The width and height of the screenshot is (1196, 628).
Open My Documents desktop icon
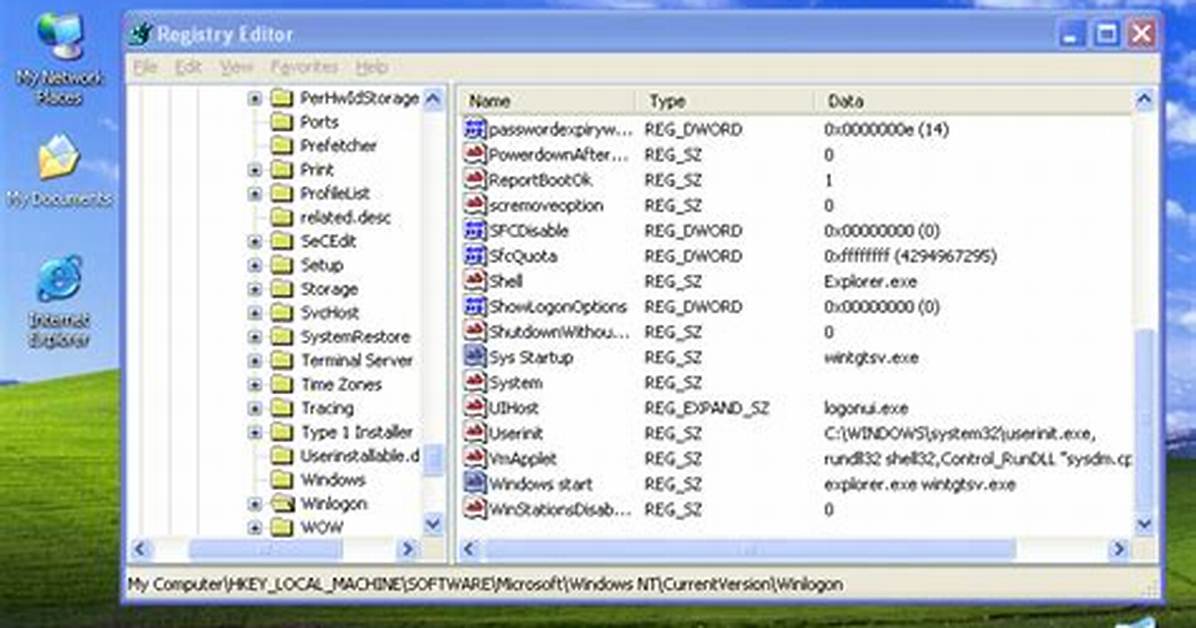59,171
